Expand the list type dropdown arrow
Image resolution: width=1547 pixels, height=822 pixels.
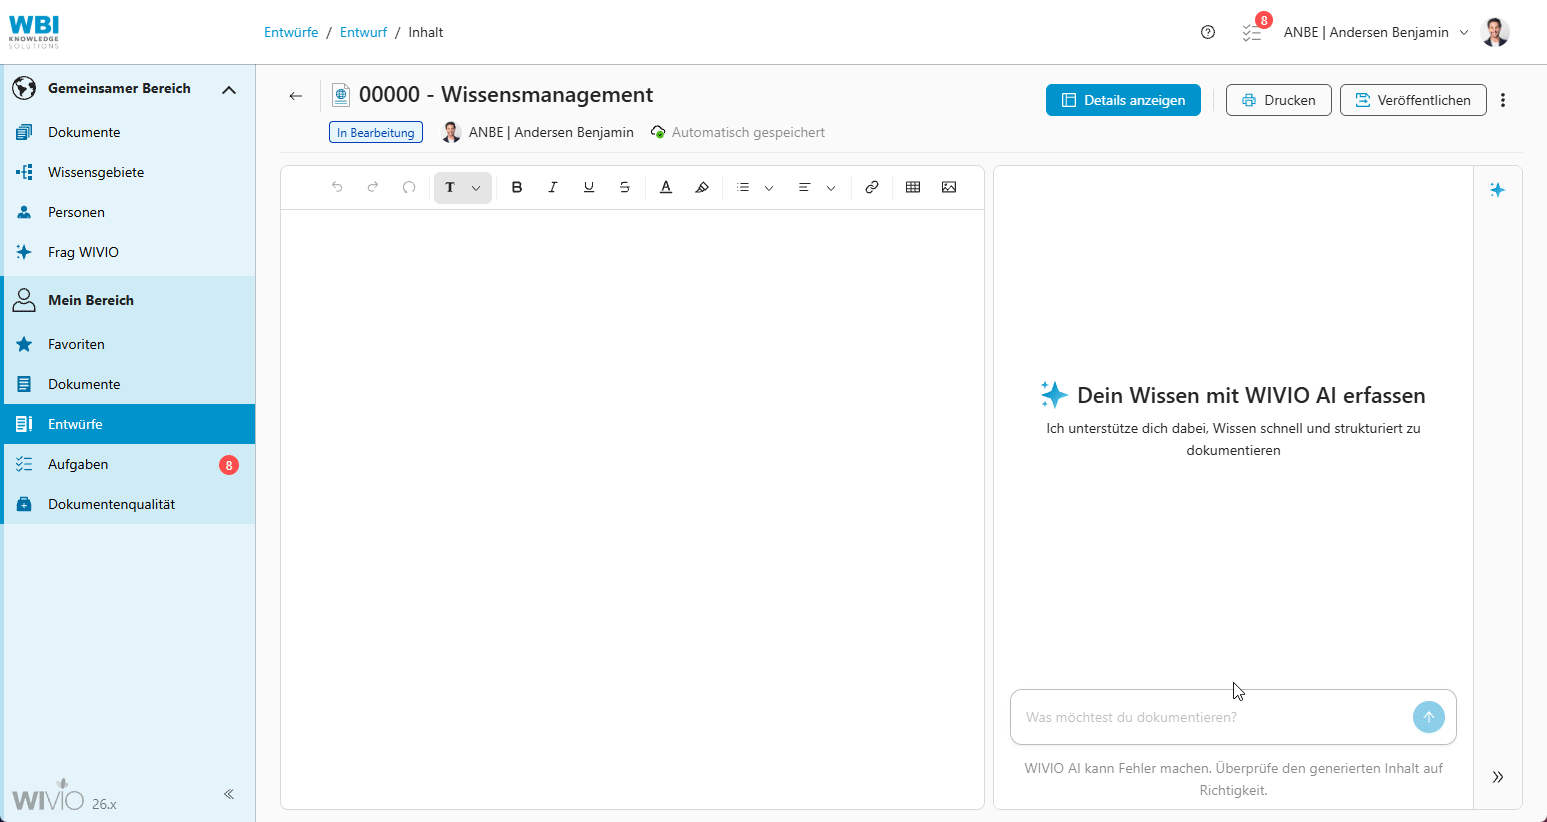[x=769, y=188]
